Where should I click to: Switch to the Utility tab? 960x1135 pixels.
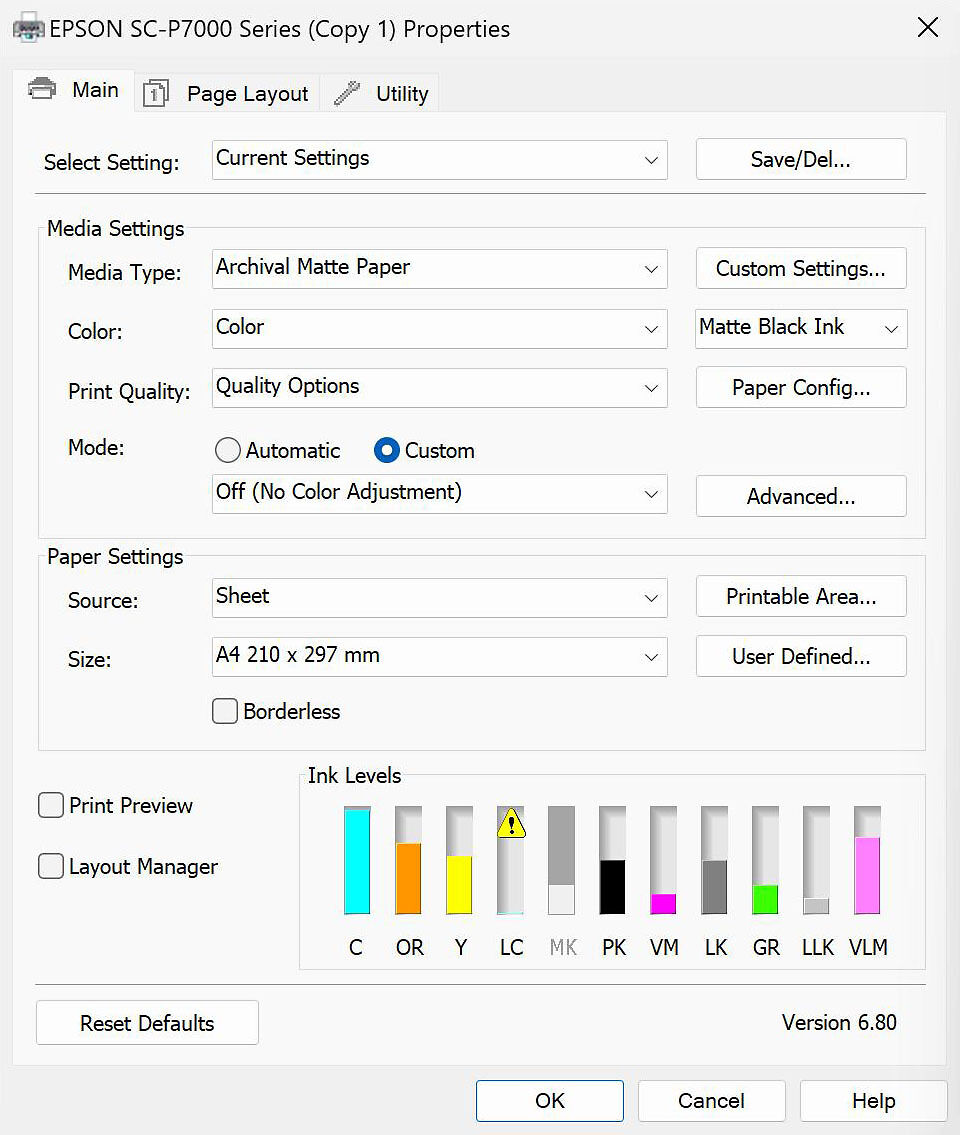(402, 92)
